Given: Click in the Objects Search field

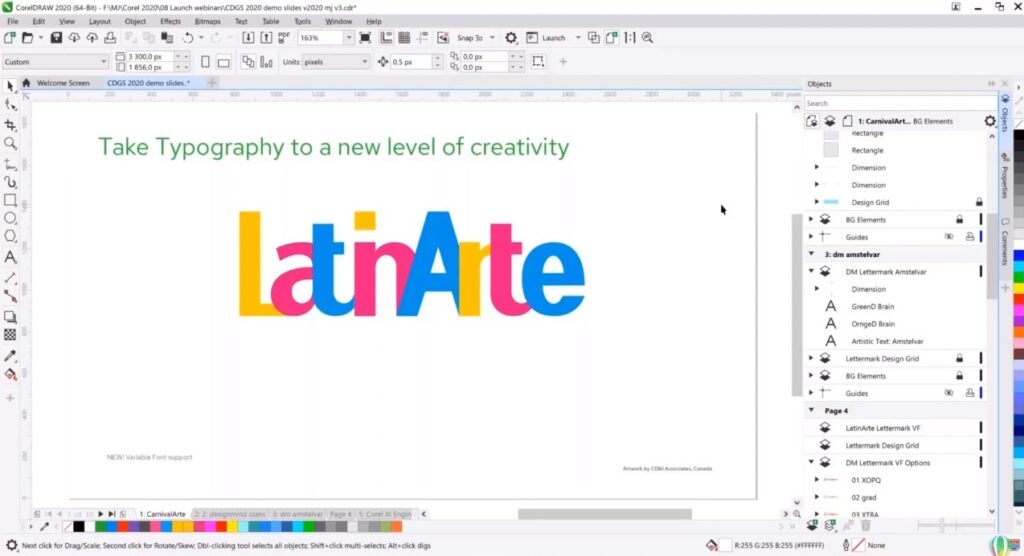Looking at the screenshot, I should [900, 103].
